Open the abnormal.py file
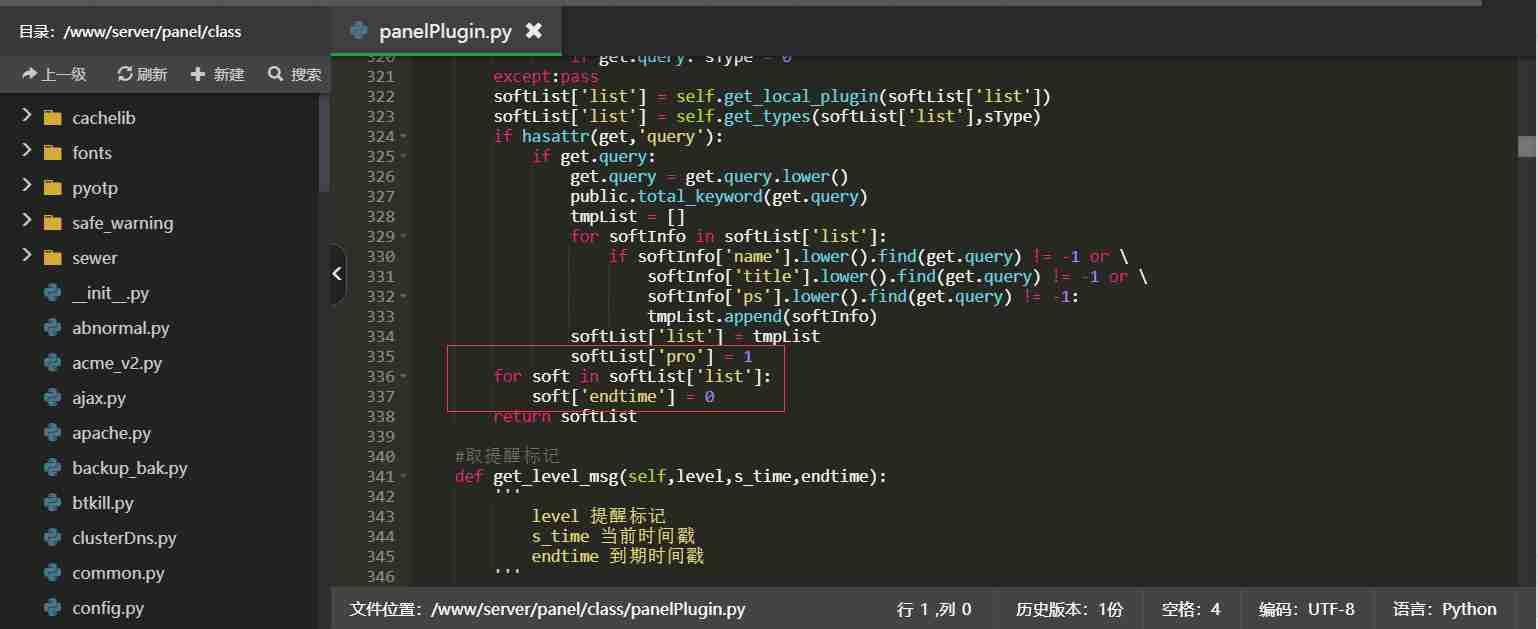The width and height of the screenshot is (1538, 629). pos(121,328)
